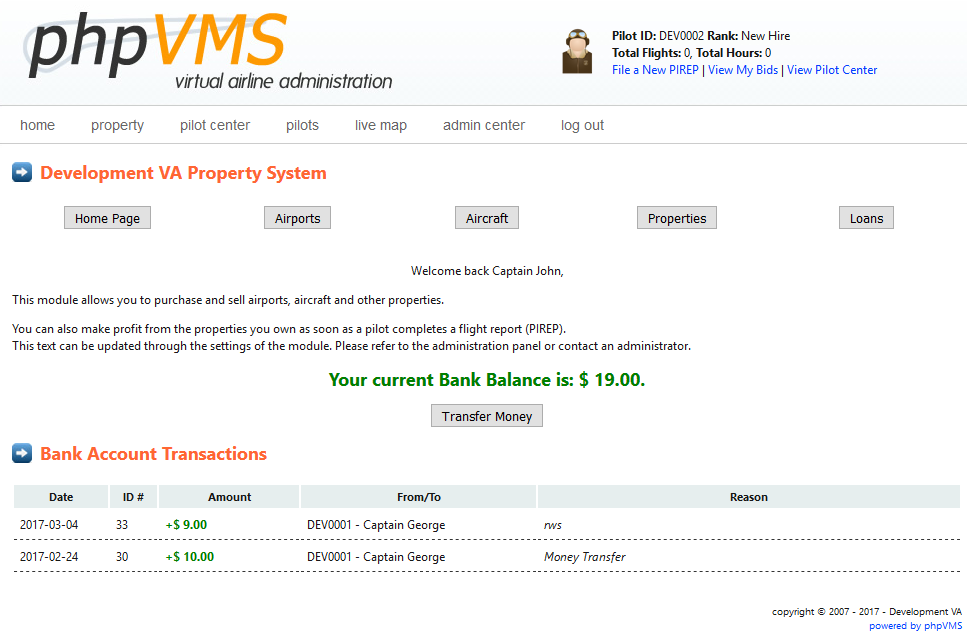Screen dimensions: 967x636
Task: Select the 2017-02-24 date cell
Action: point(49,556)
